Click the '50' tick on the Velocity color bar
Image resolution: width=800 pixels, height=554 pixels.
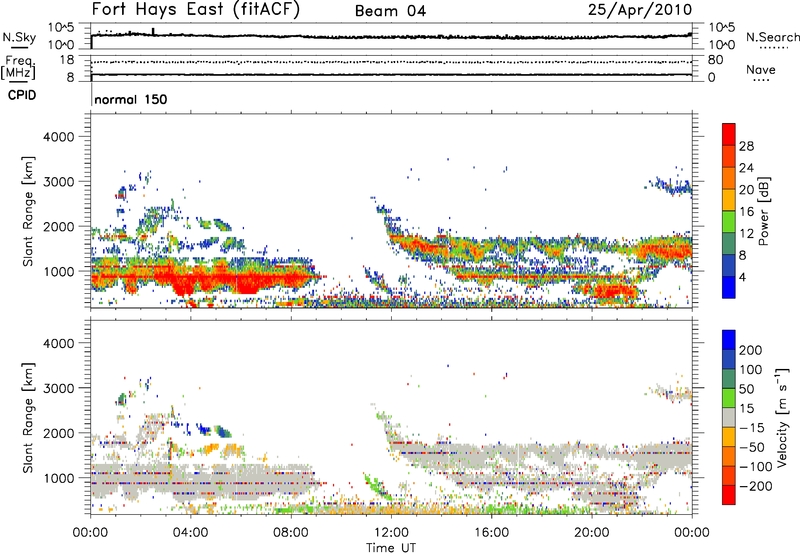pos(746,389)
